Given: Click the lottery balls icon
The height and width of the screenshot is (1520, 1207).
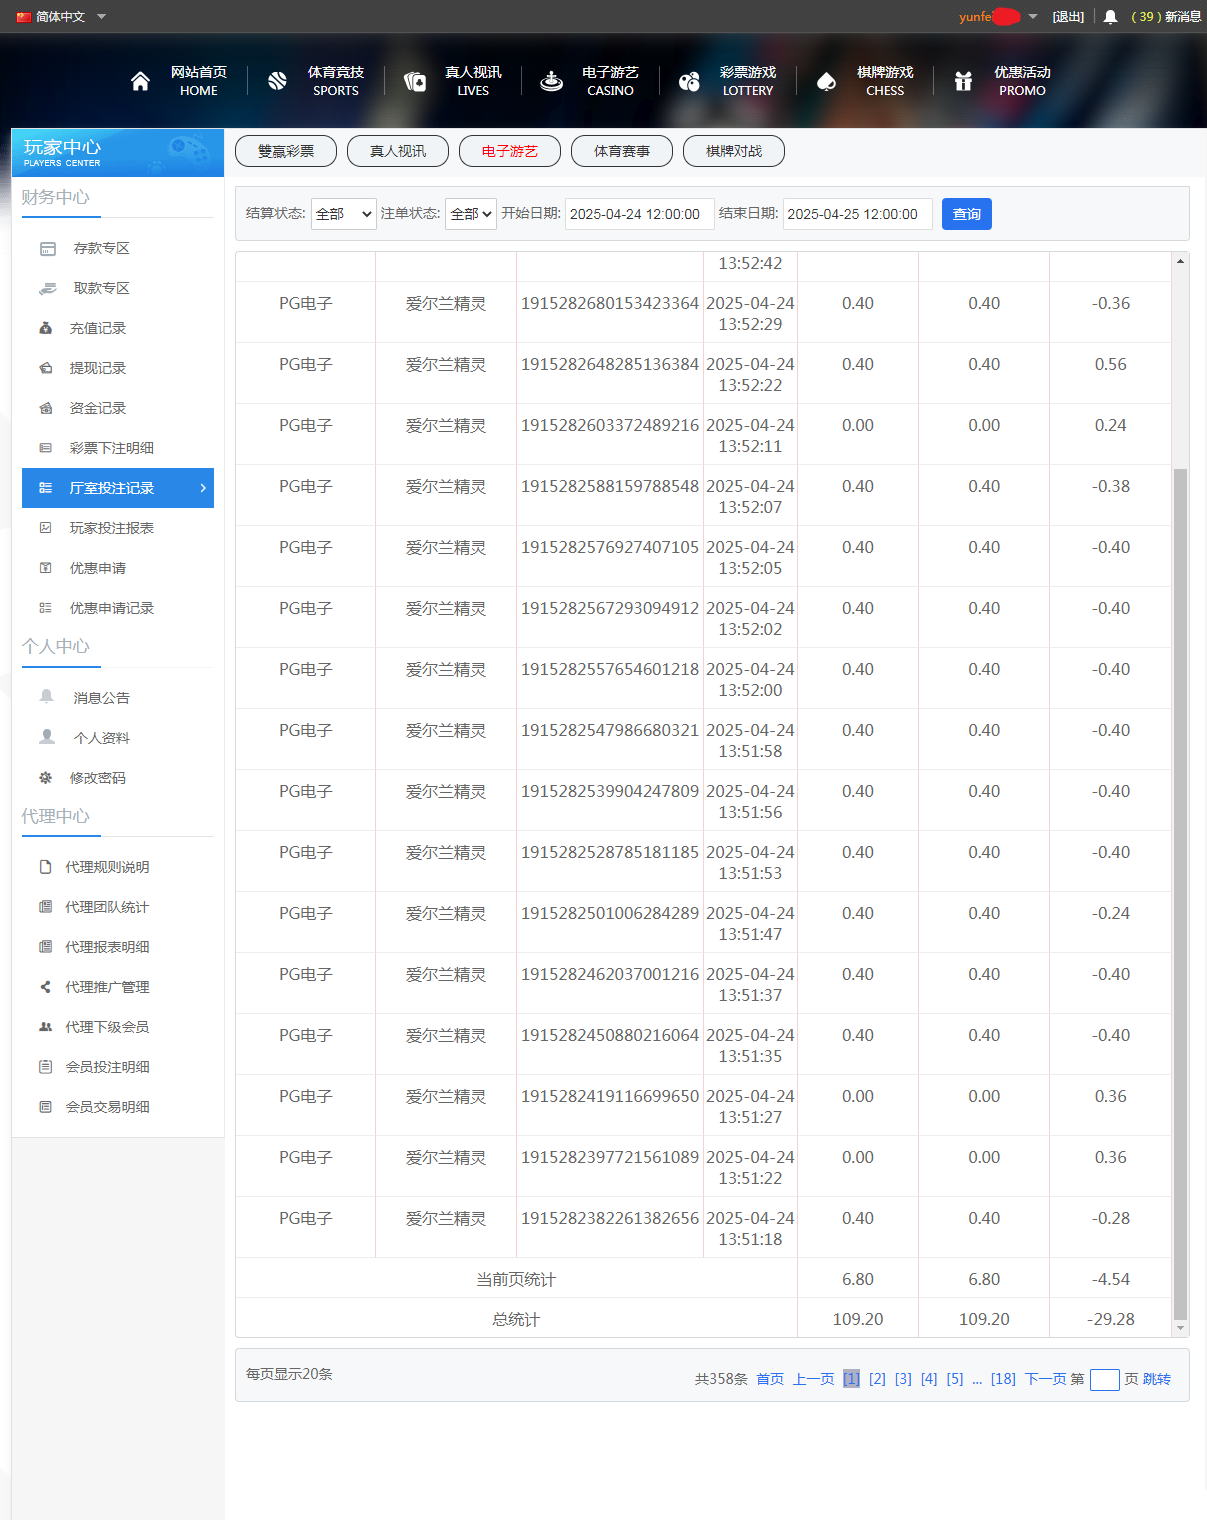Looking at the screenshot, I should (x=689, y=81).
